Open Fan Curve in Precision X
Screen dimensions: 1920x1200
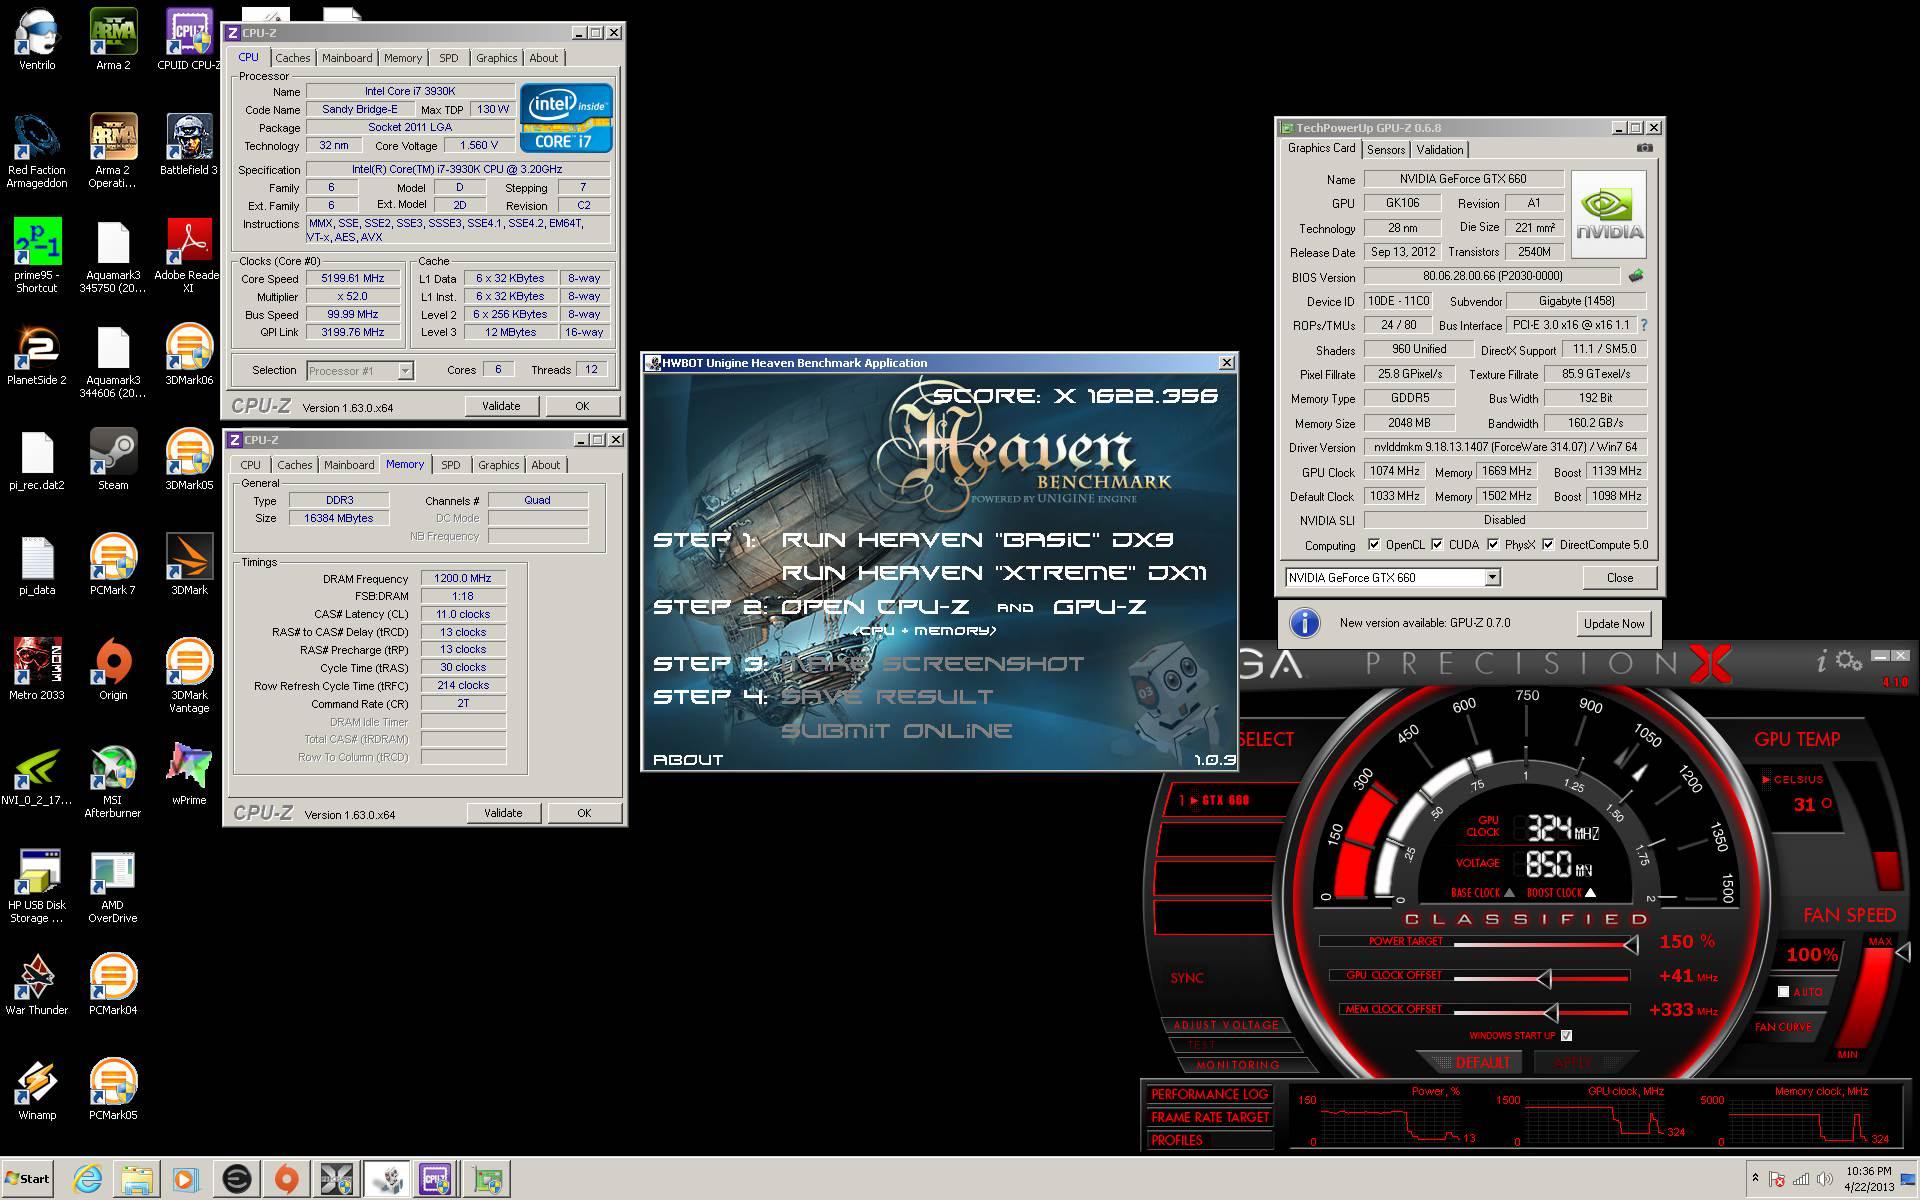(x=1783, y=1027)
